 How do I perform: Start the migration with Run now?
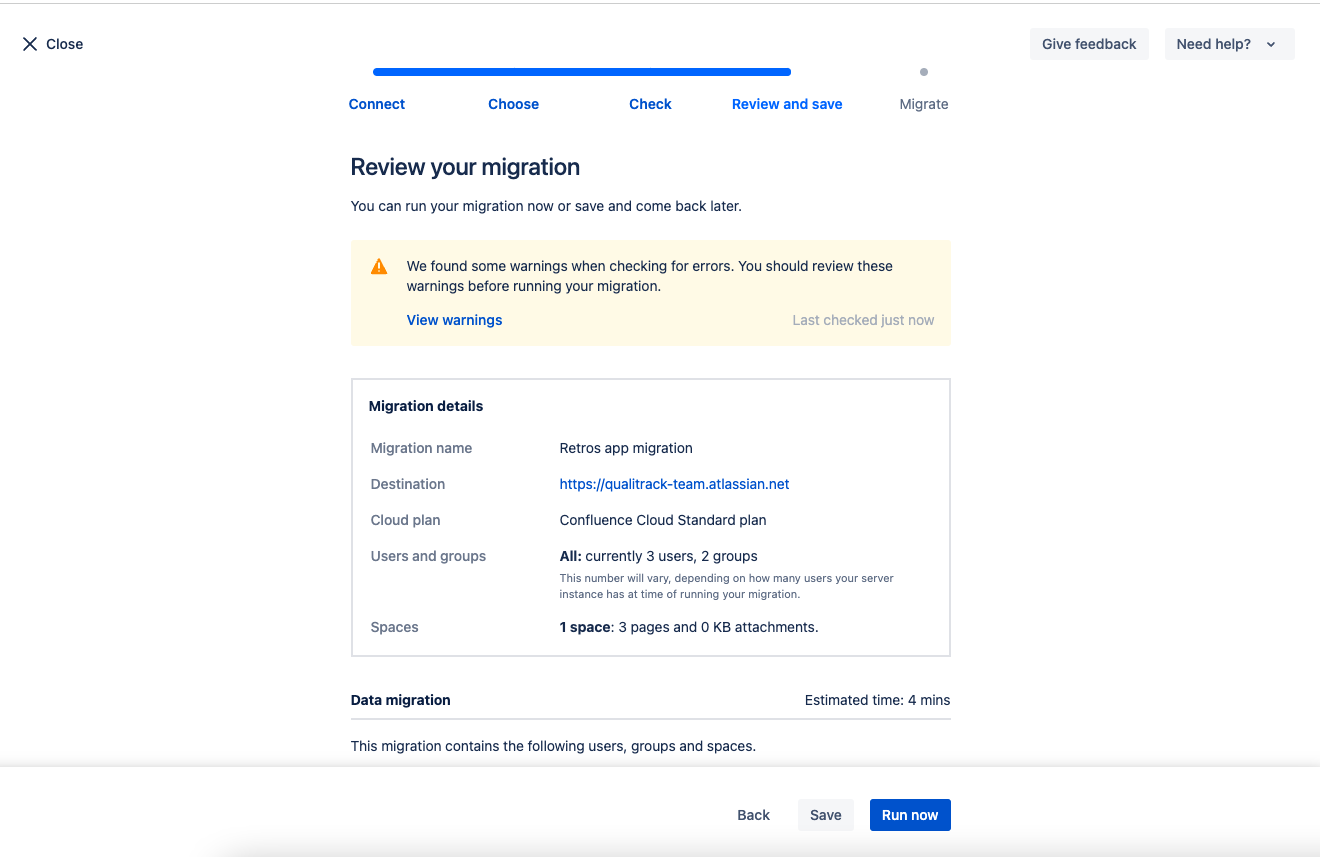click(909, 815)
